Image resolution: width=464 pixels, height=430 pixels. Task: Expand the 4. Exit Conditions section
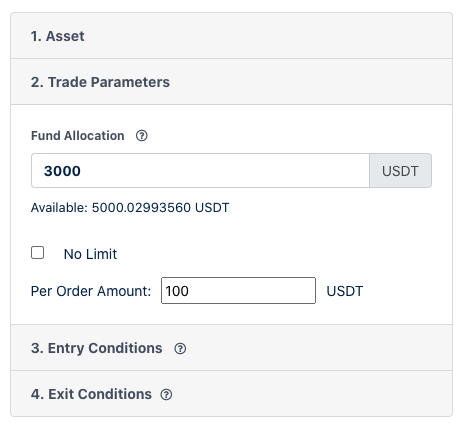click(x=231, y=394)
